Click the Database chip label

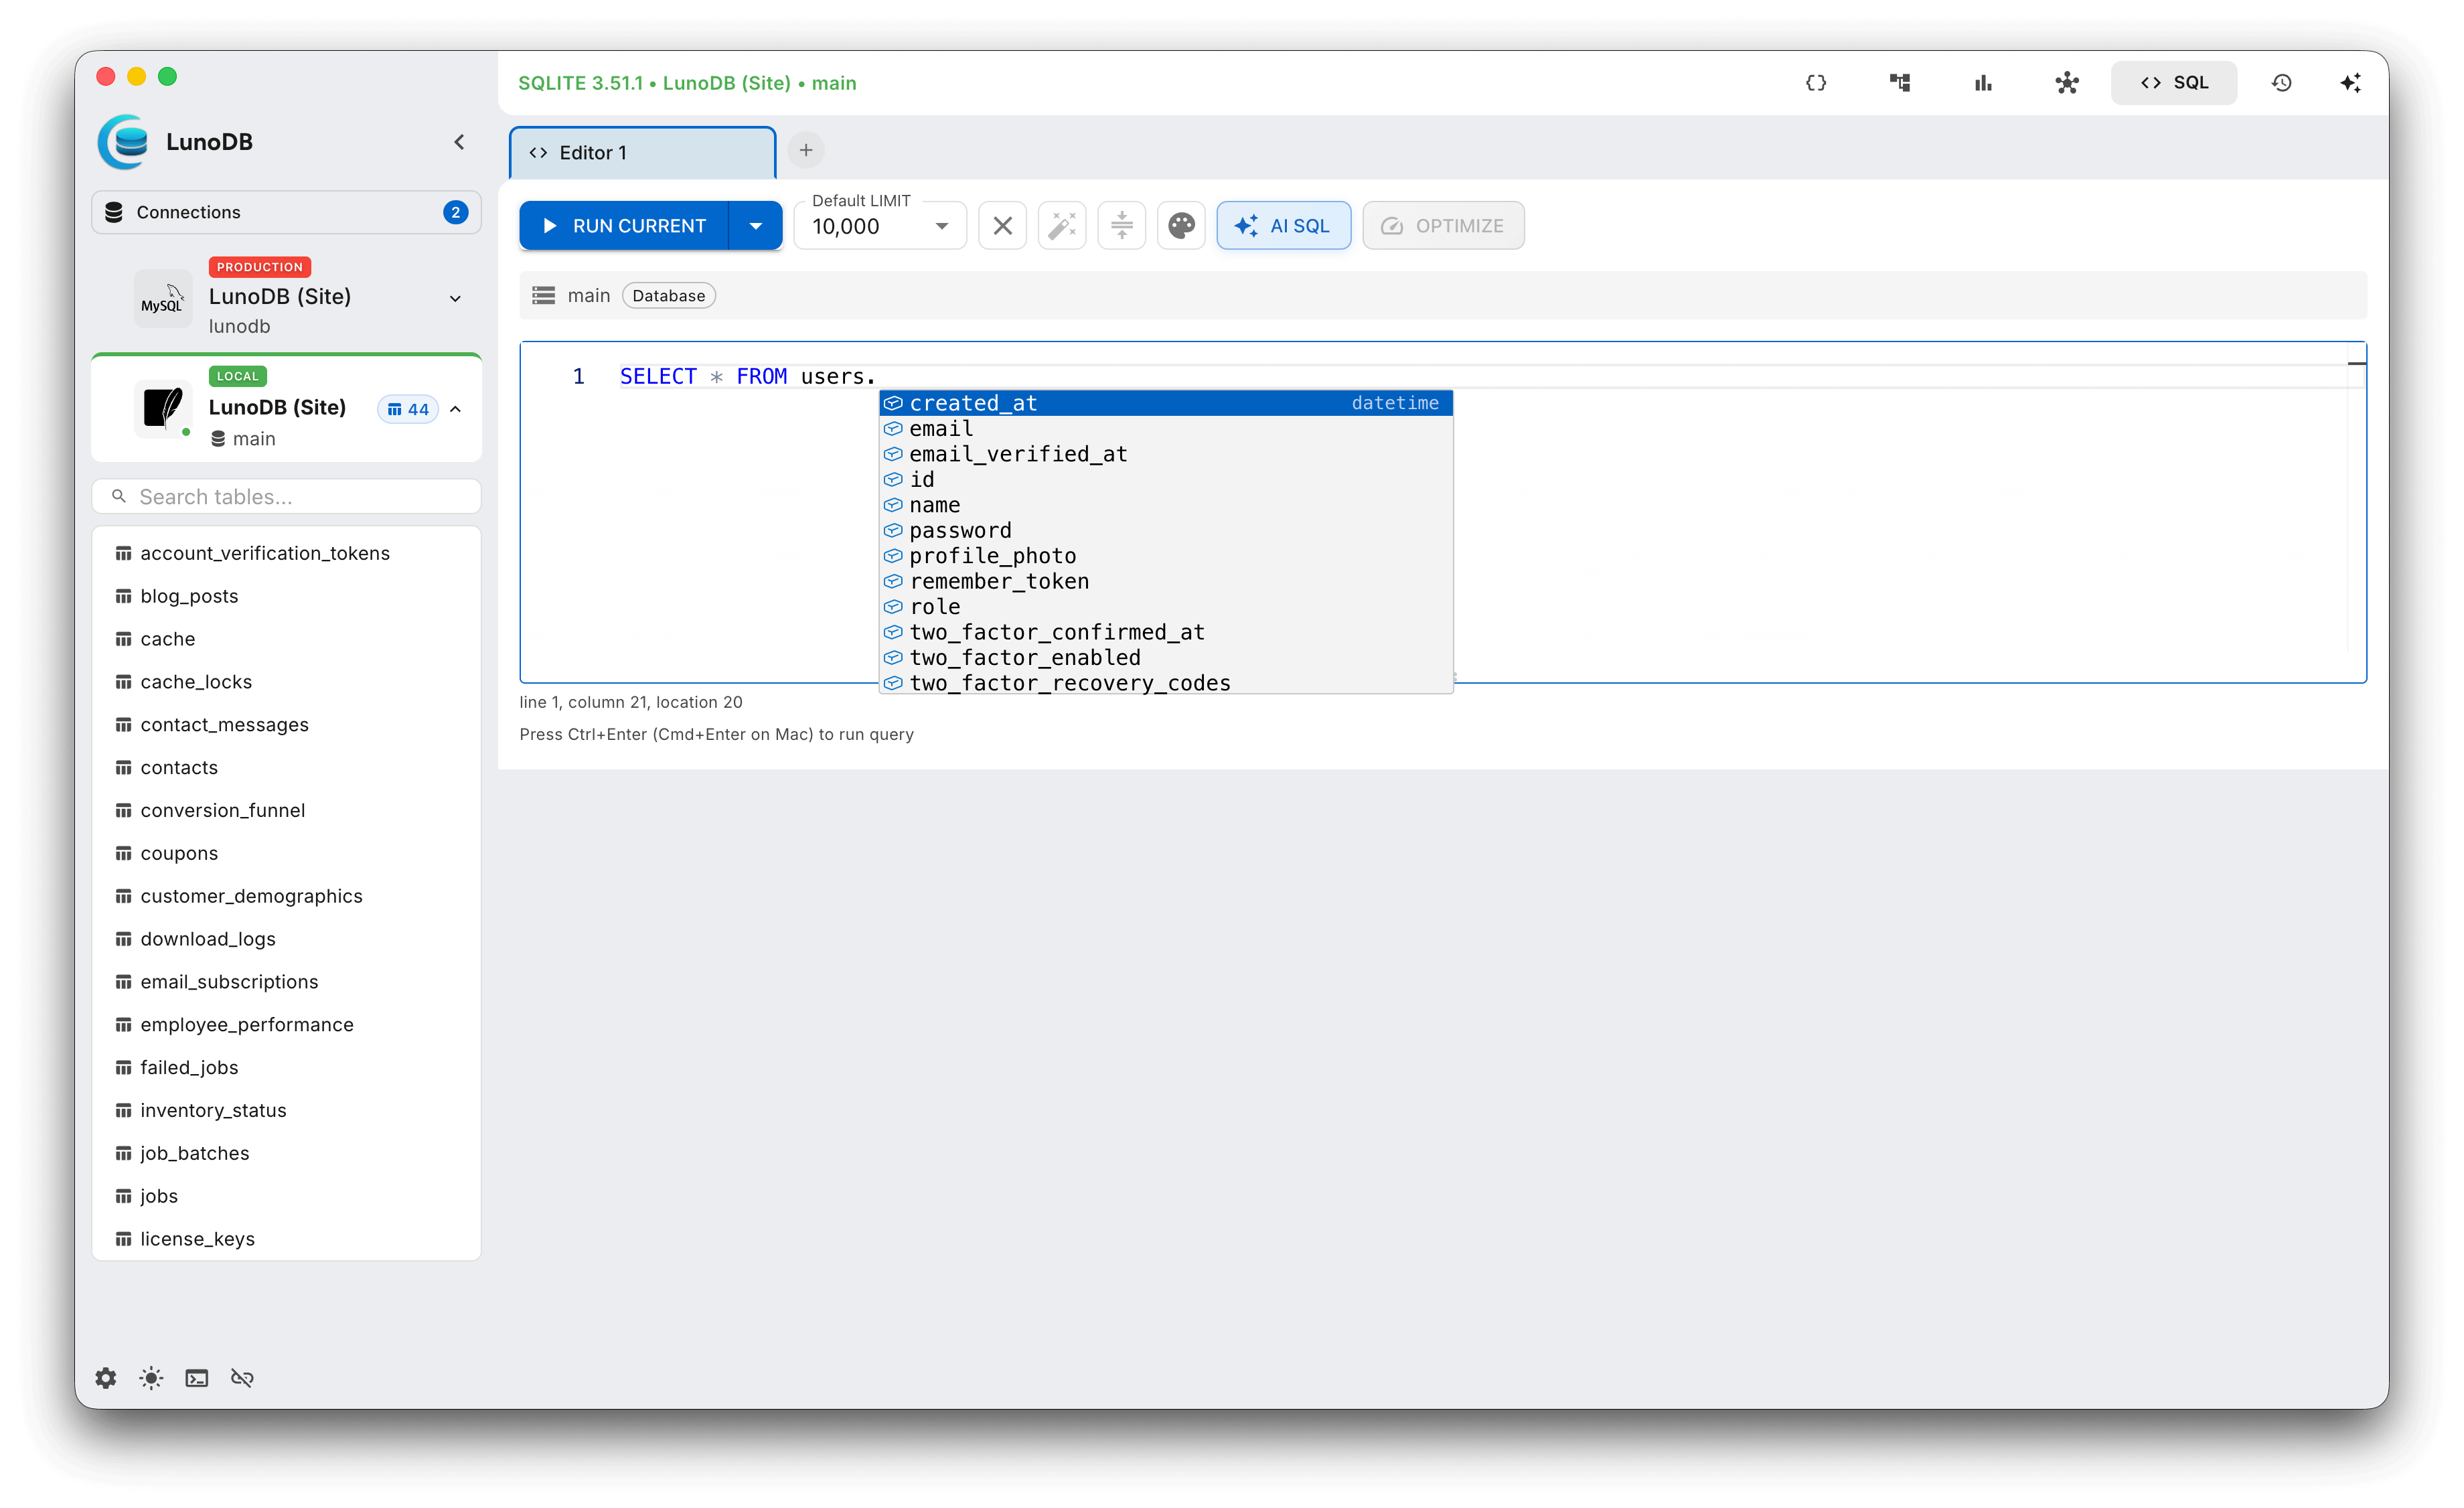[x=668, y=296]
